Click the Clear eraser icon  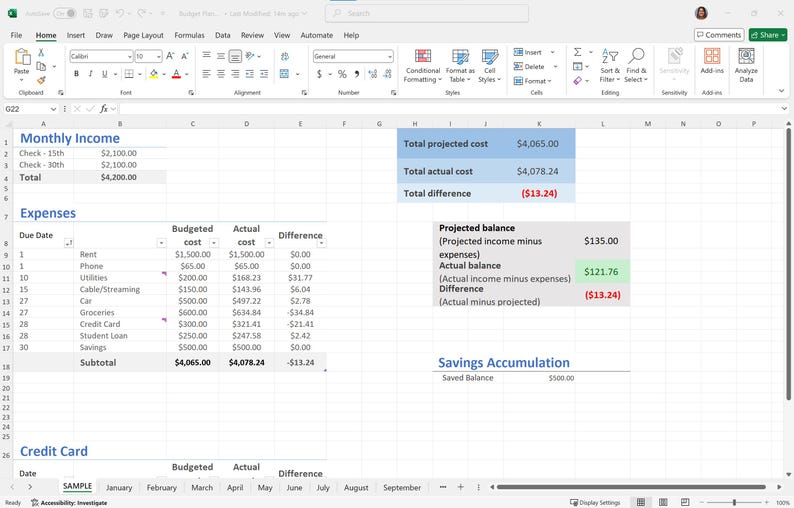coord(577,81)
